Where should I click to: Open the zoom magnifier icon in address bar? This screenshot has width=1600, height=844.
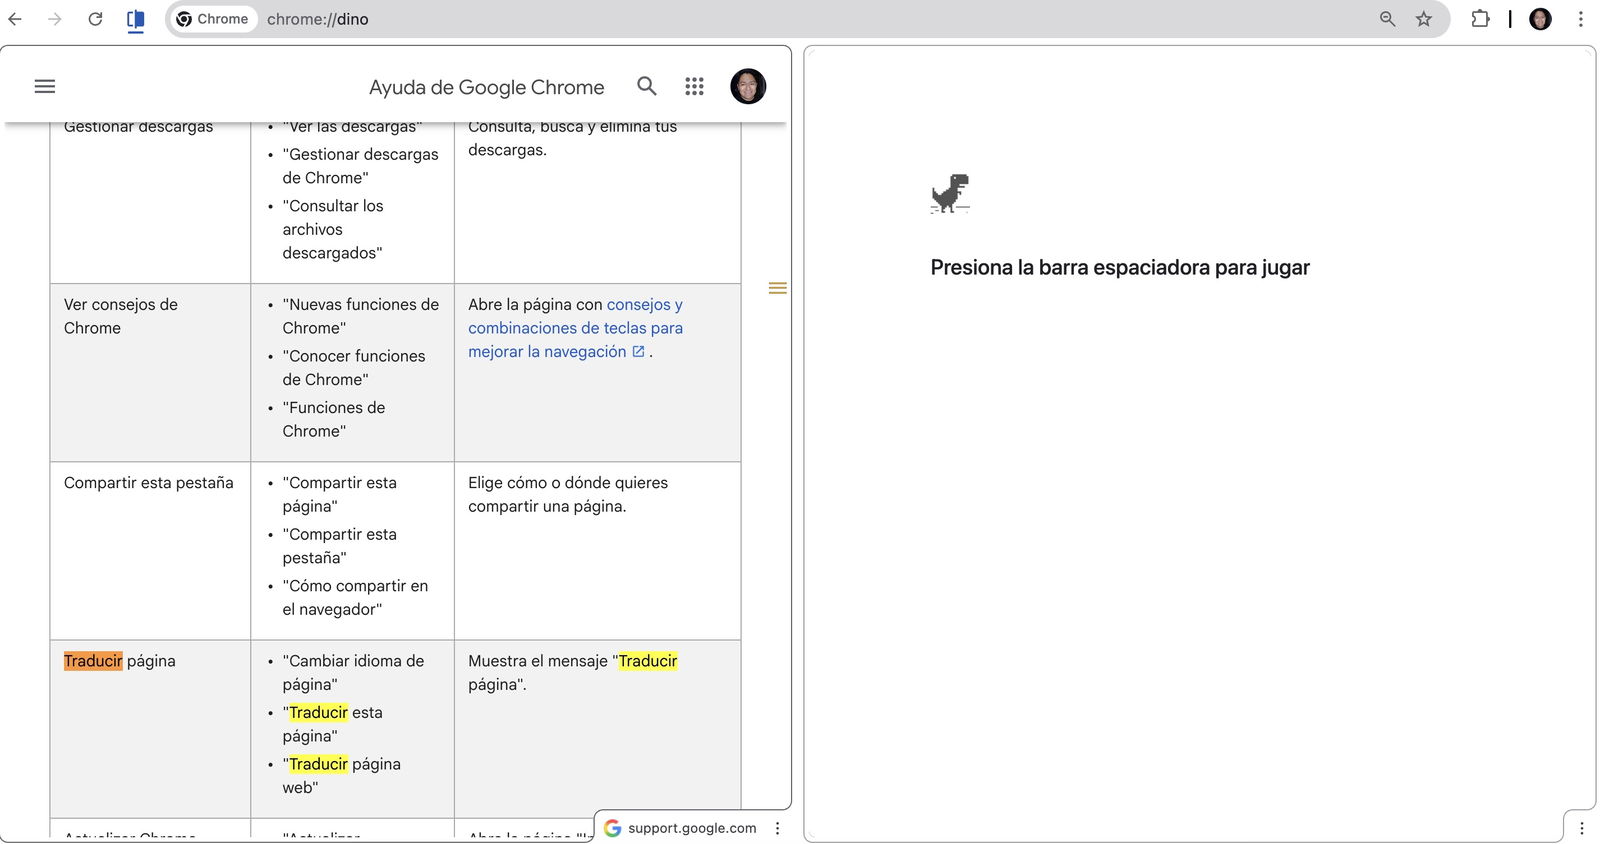click(x=1387, y=19)
